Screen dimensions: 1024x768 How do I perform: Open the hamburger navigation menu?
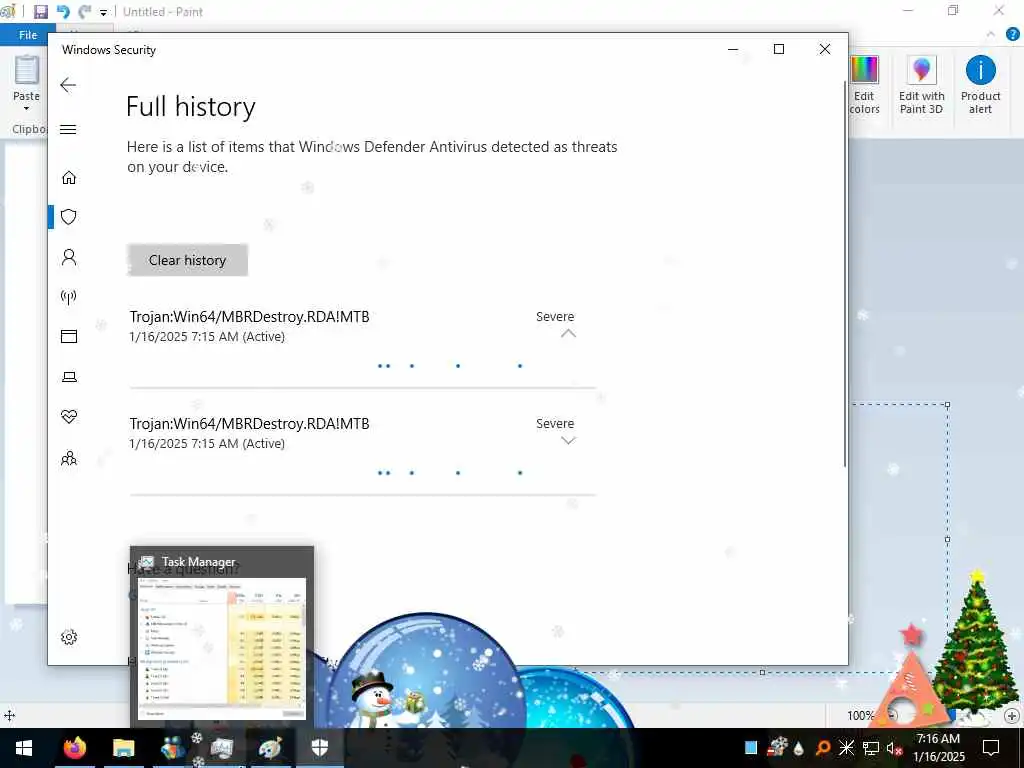(68, 129)
